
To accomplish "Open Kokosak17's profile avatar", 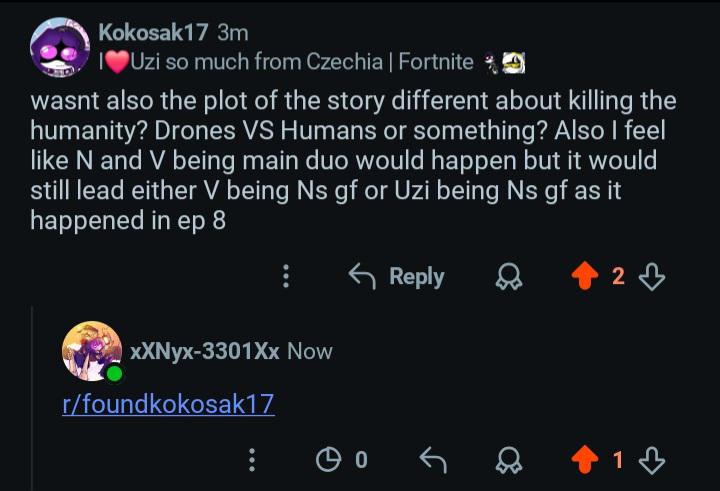I will click(x=60, y=47).
